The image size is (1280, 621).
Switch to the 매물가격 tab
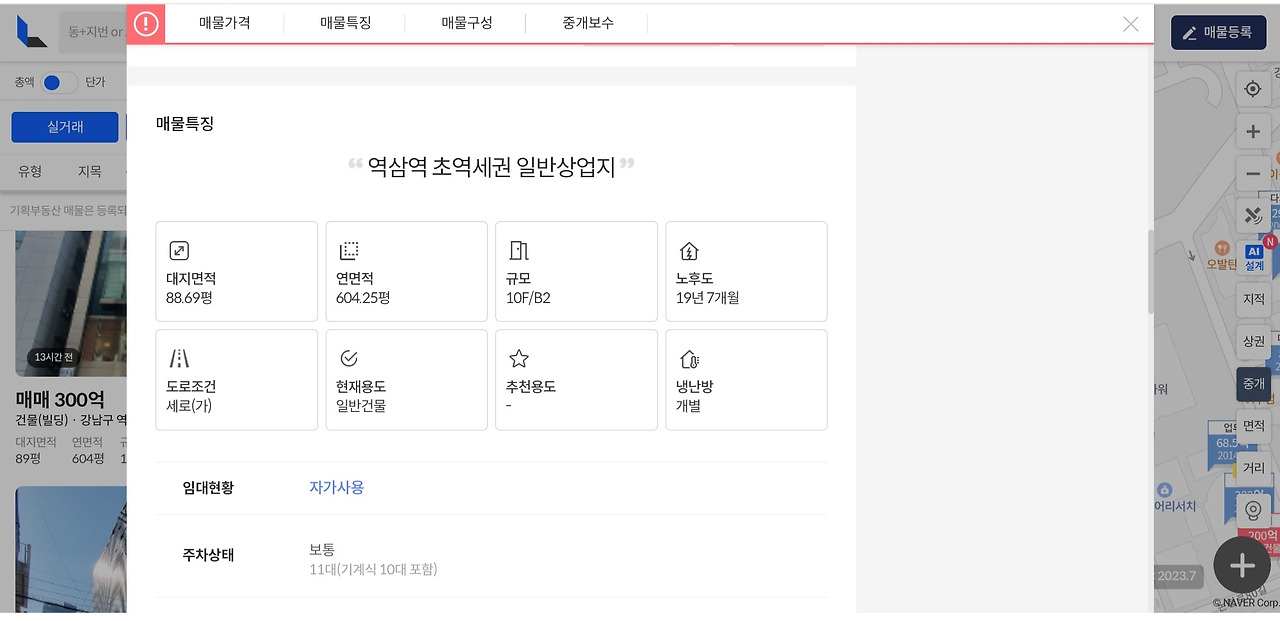(x=224, y=24)
